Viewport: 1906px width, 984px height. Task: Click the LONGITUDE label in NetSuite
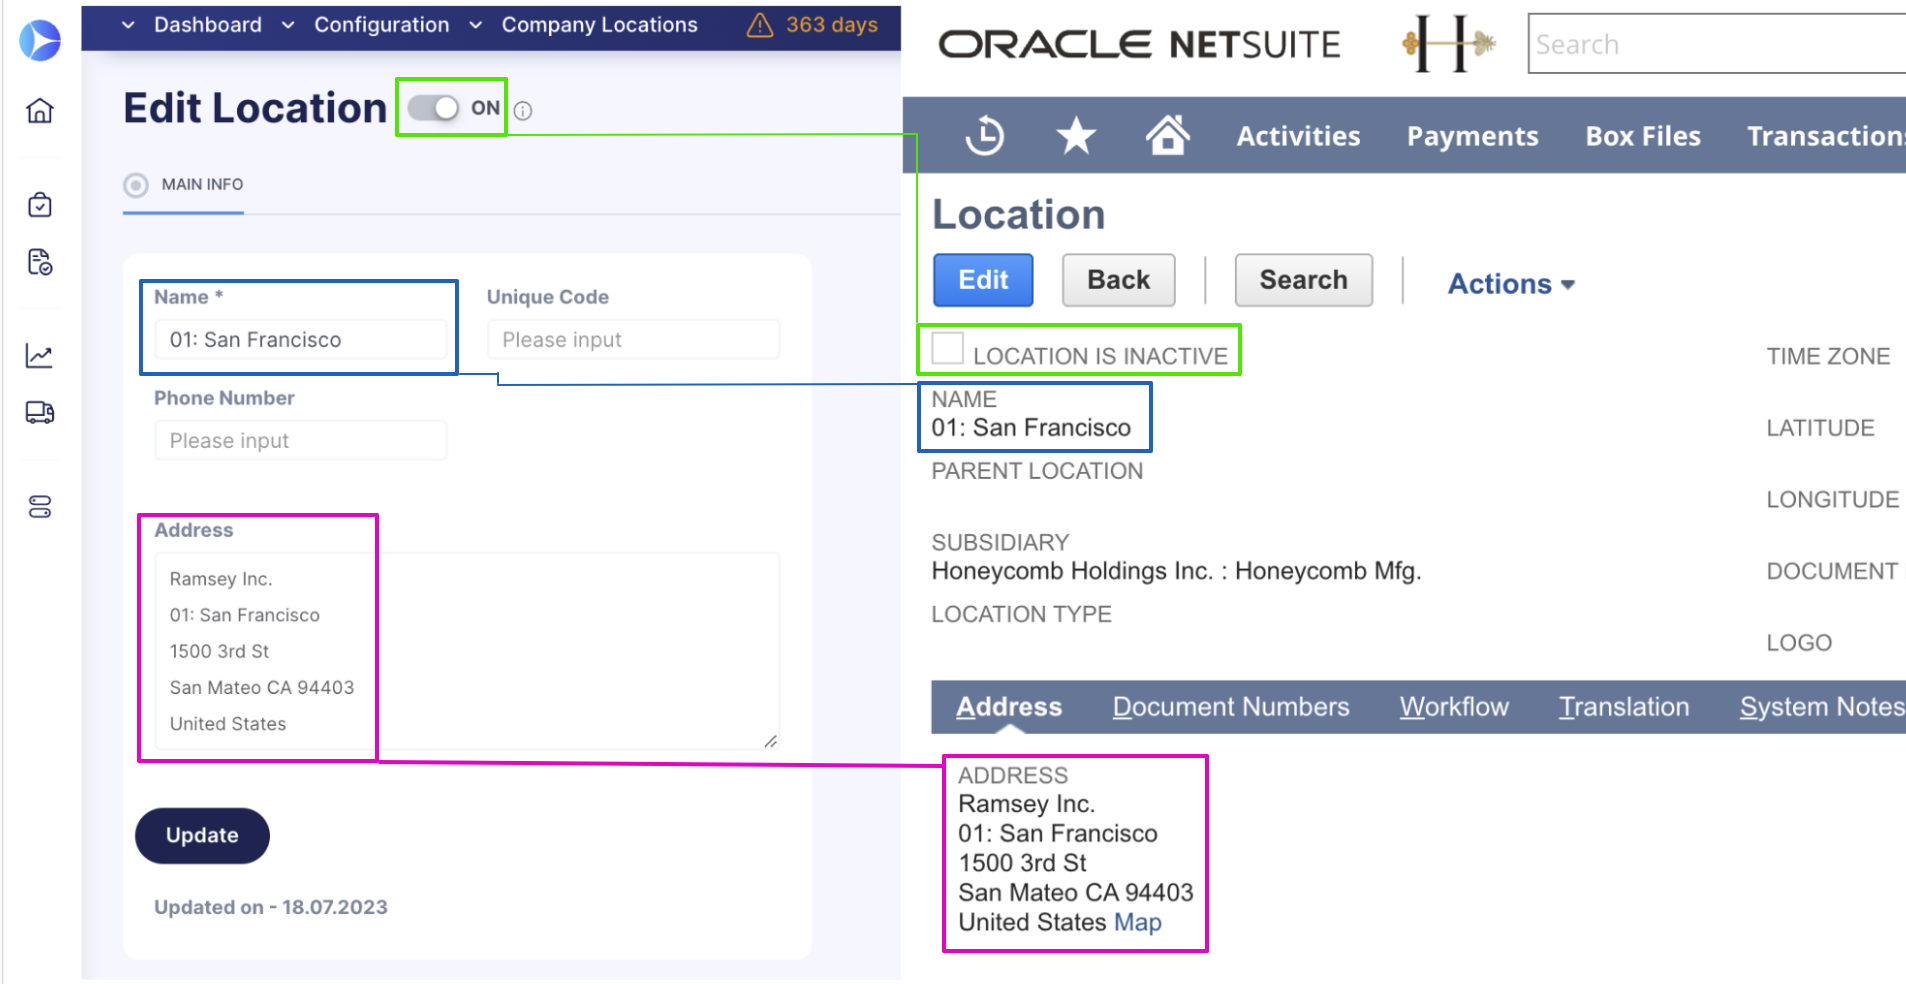tap(1832, 500)
